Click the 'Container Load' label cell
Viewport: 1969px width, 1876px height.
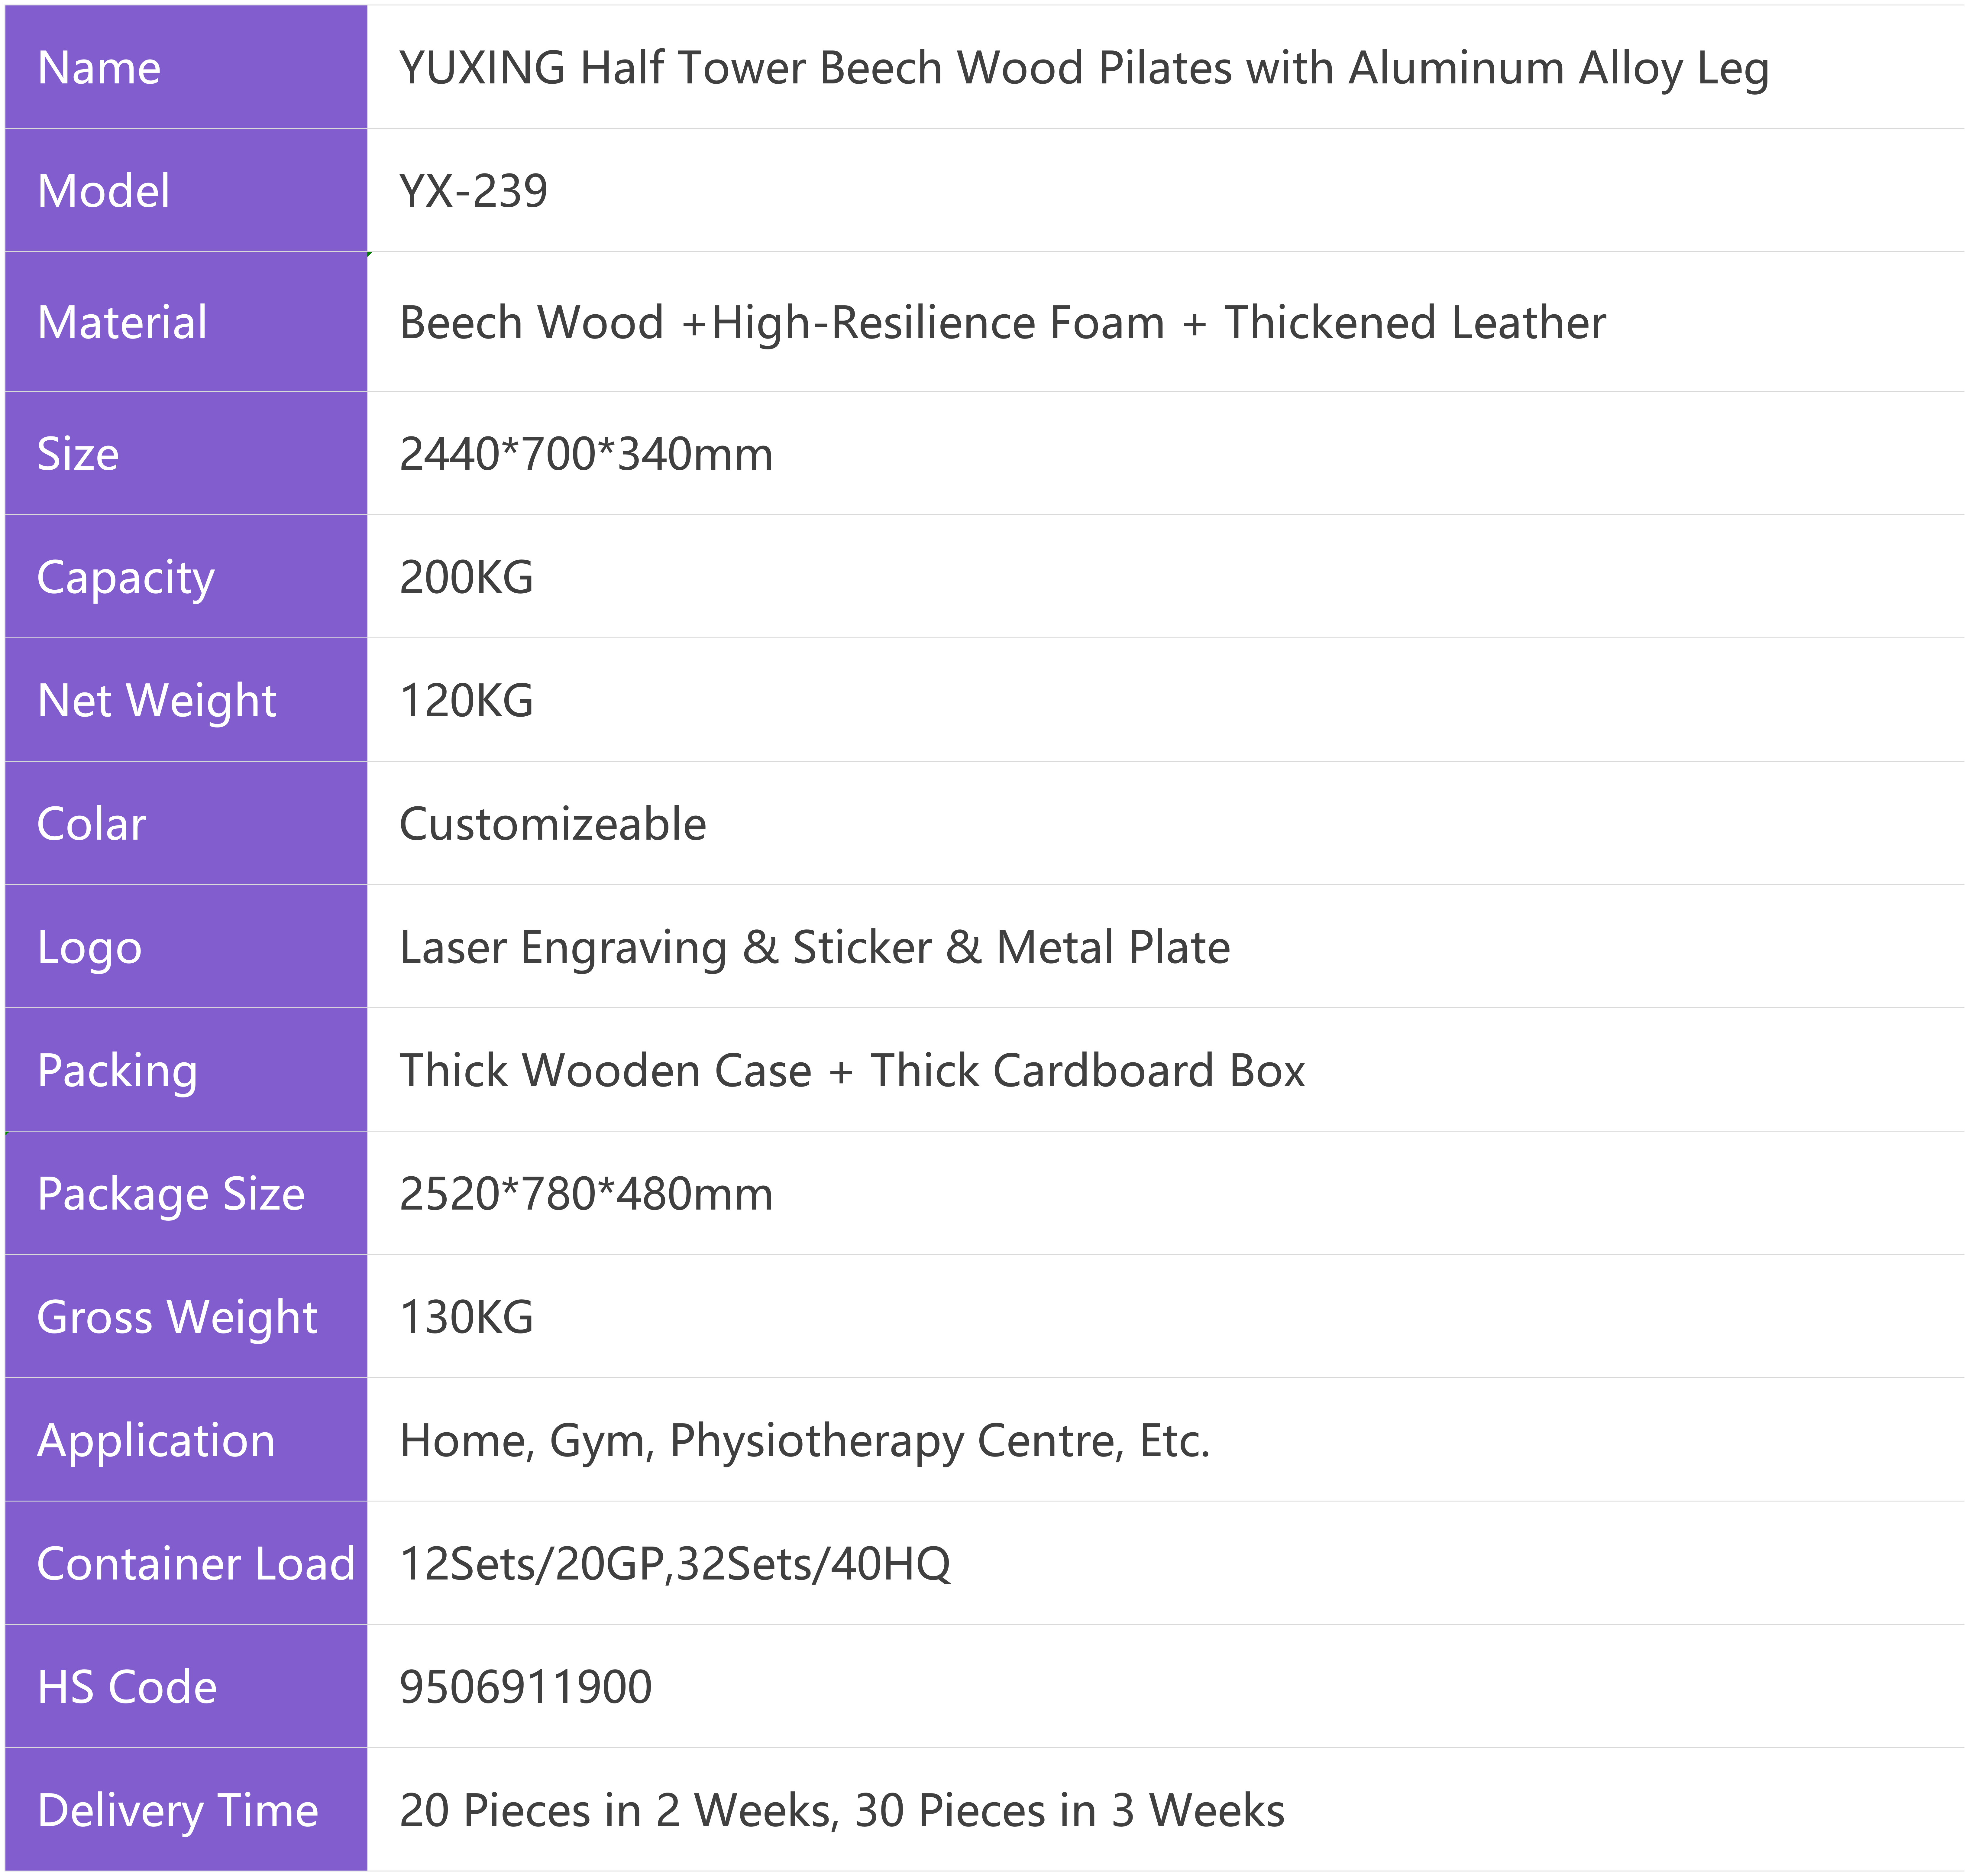tap(186, 1563)
